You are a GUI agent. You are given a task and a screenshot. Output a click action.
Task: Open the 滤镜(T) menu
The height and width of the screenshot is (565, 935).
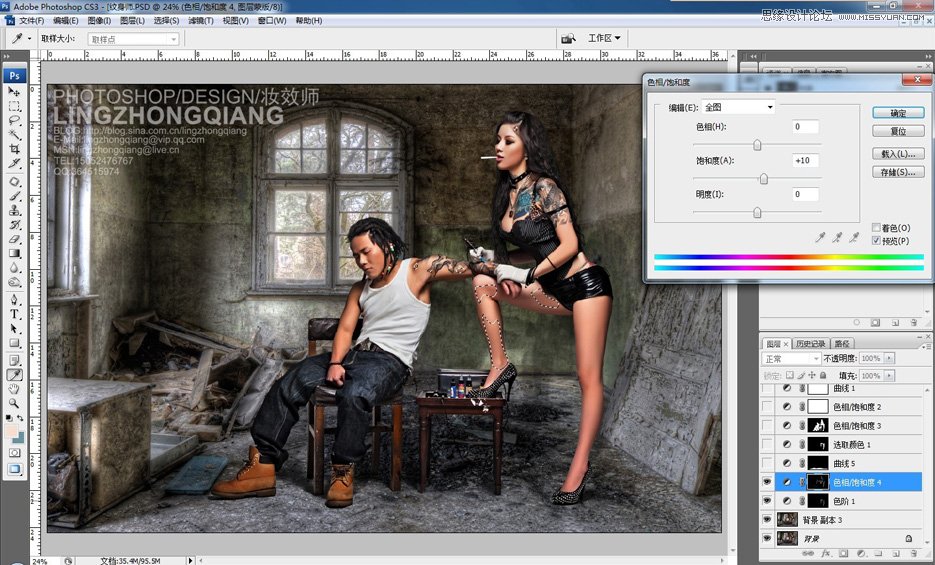coord(199,20)
